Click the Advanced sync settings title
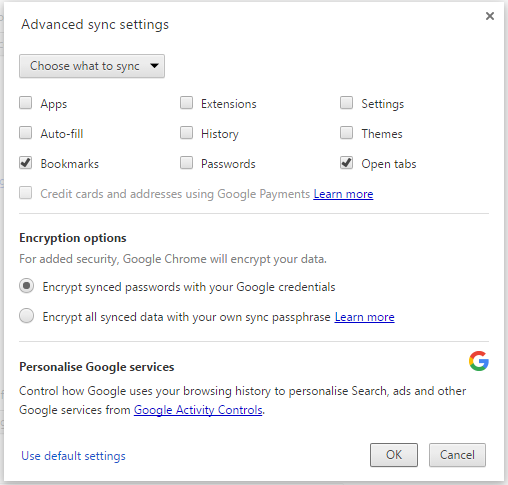The width and height of the screenshot is (508, 485). click(x=95, y=25)
